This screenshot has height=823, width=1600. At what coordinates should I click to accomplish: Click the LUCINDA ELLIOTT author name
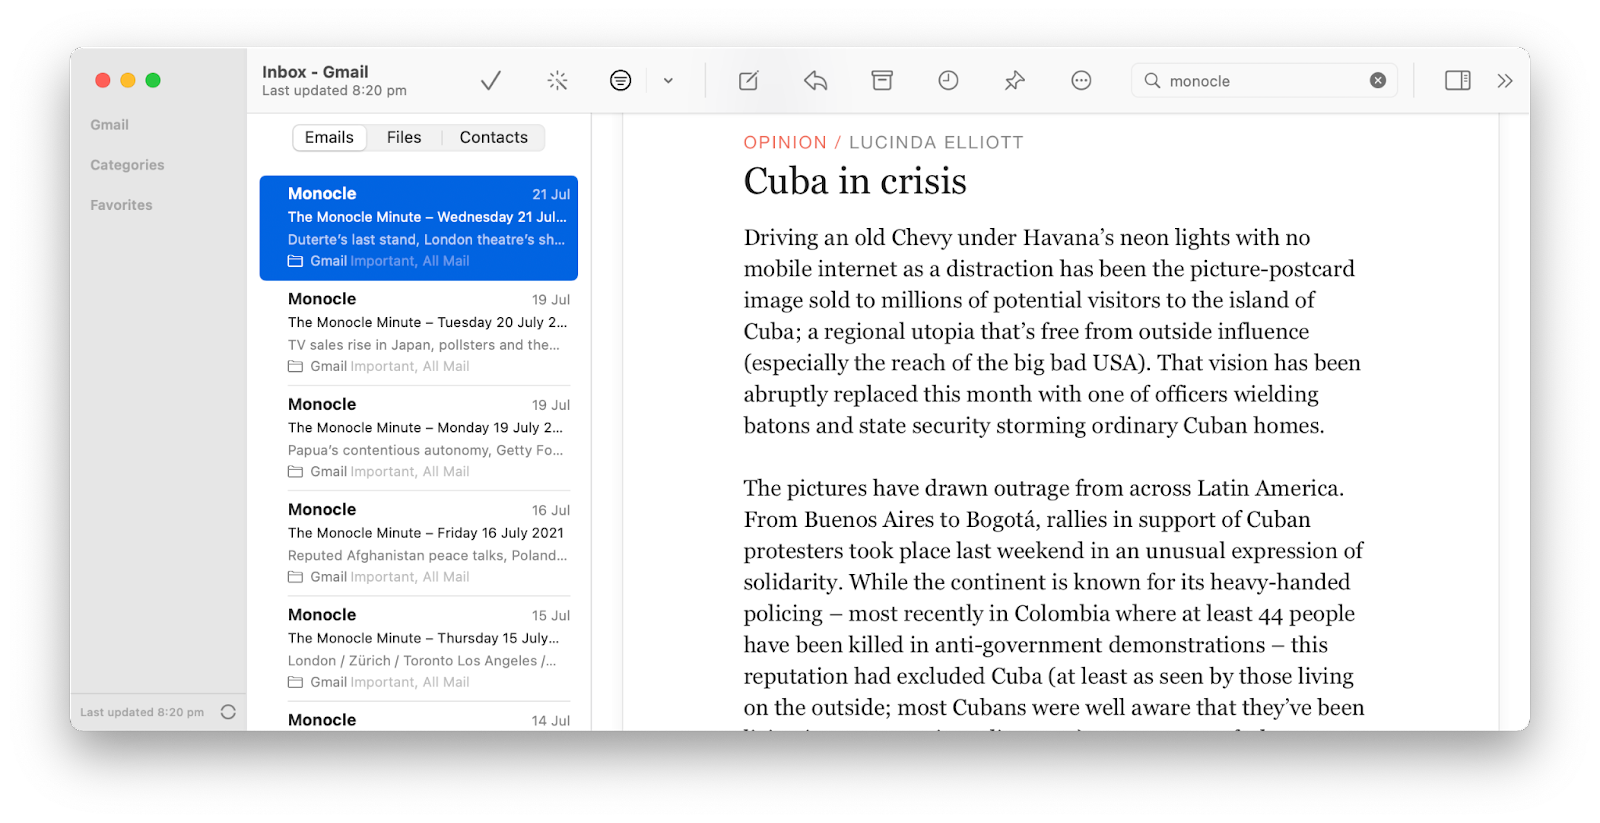(x=936, y=143)
